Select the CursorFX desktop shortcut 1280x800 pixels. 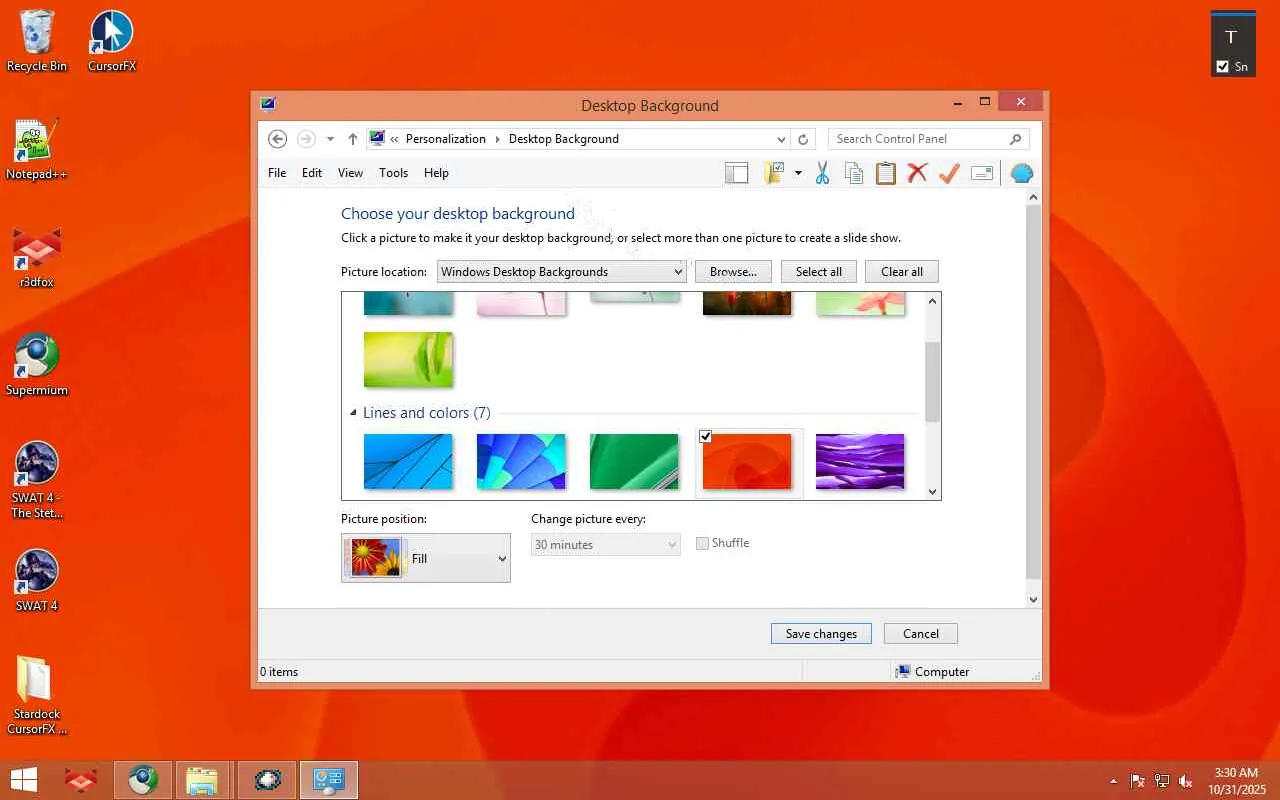(111, 42)
